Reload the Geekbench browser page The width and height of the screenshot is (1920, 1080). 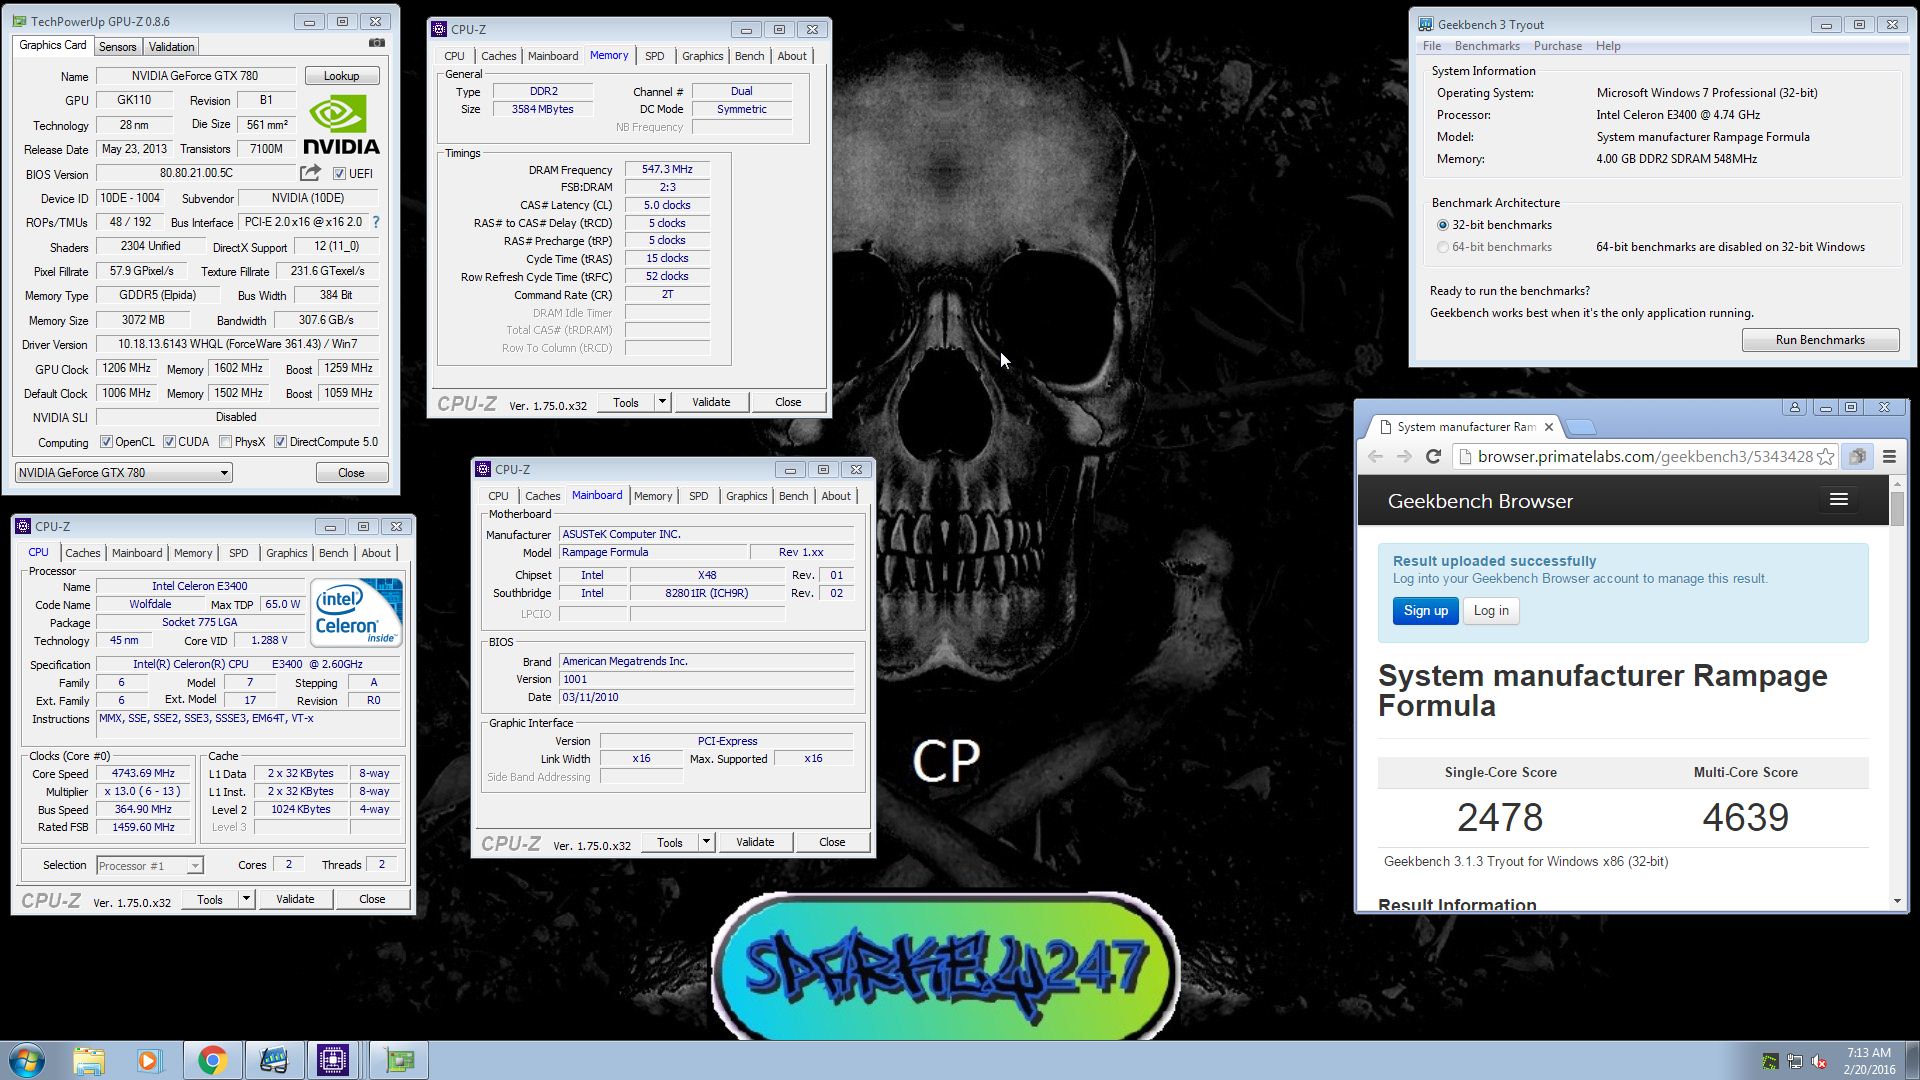(x=1433, y=457)
